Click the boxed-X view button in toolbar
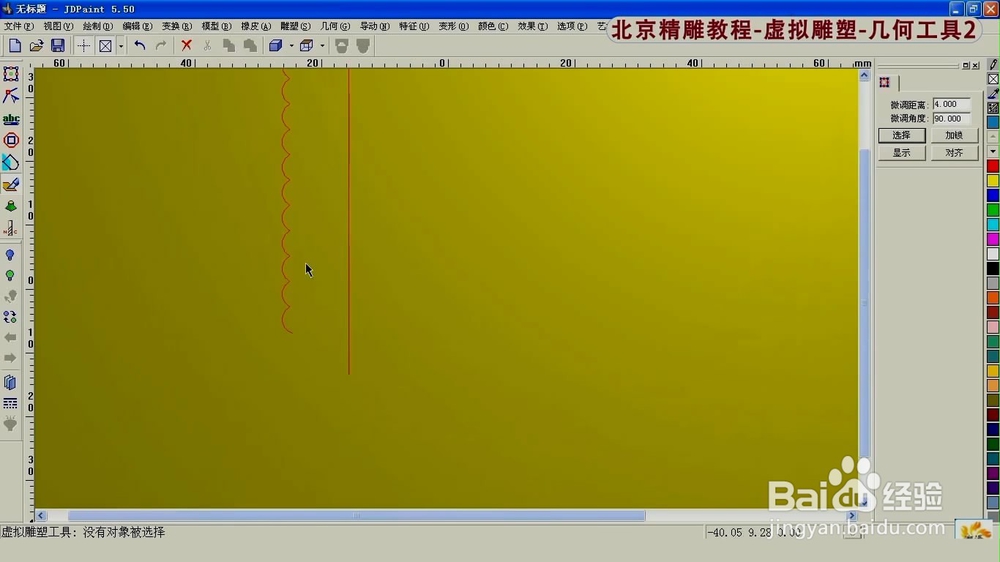Image resolution: width=1000 pixels, height=562 pixels. point(105,45)
